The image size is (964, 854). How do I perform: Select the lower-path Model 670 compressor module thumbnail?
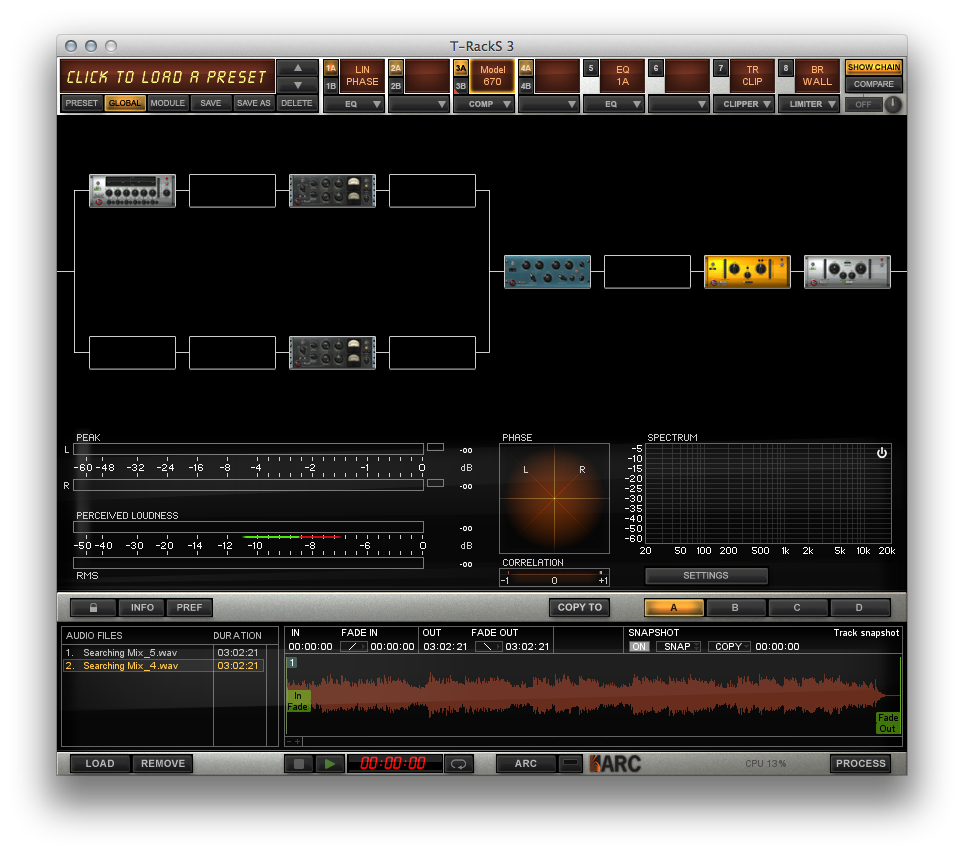coord(332,353)
